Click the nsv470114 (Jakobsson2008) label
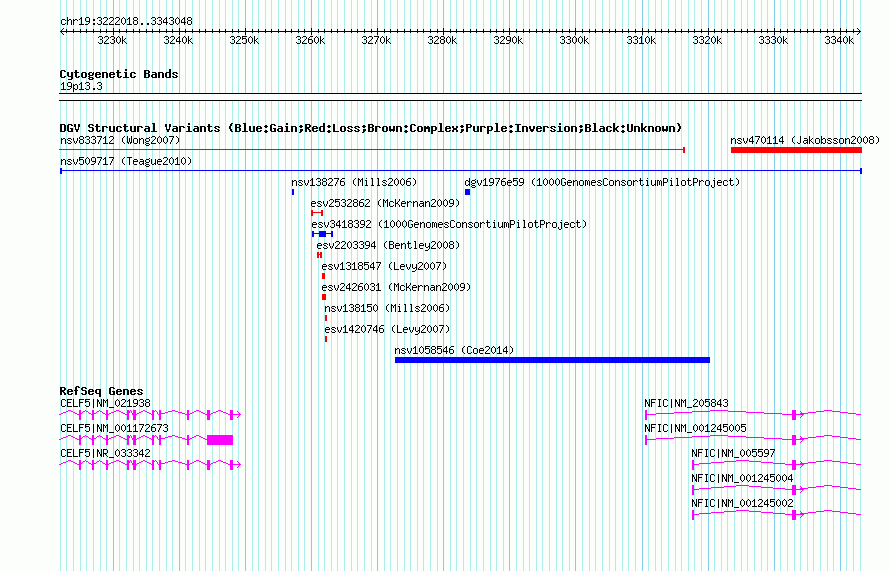This screenshot has width=890, height=571. pos(804,140)
